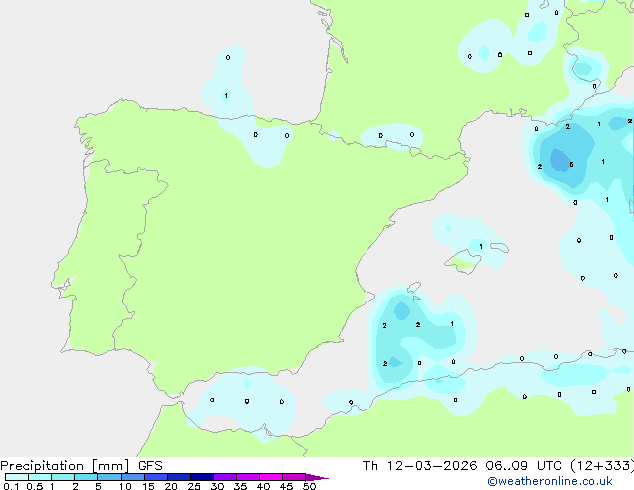
Task: Click the purple arrow tip ending the legend
Action: click(317, 477)
